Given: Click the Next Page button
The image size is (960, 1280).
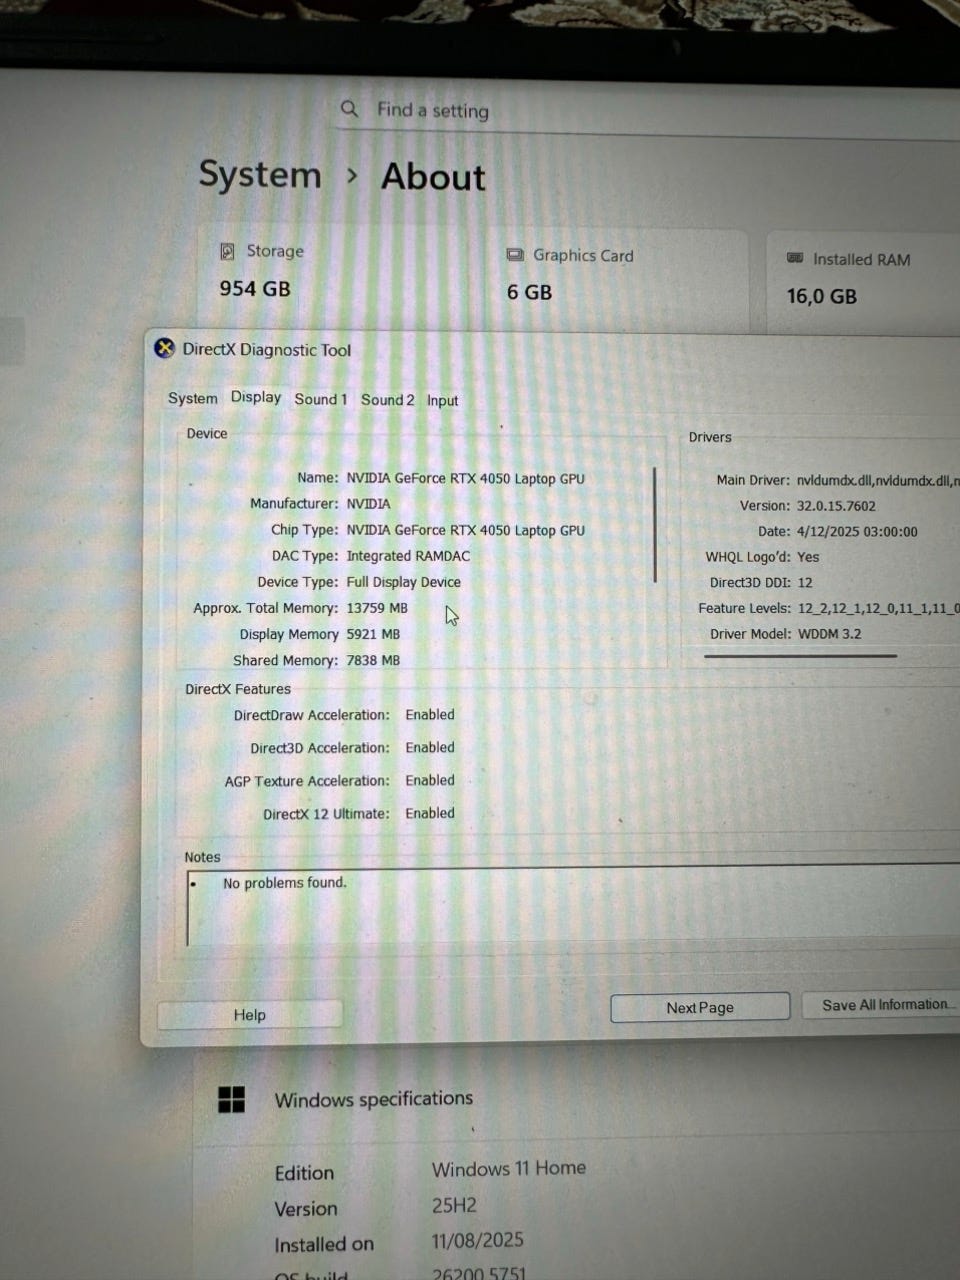Looking at the screenshot, I should click(x=700, y=1008).
